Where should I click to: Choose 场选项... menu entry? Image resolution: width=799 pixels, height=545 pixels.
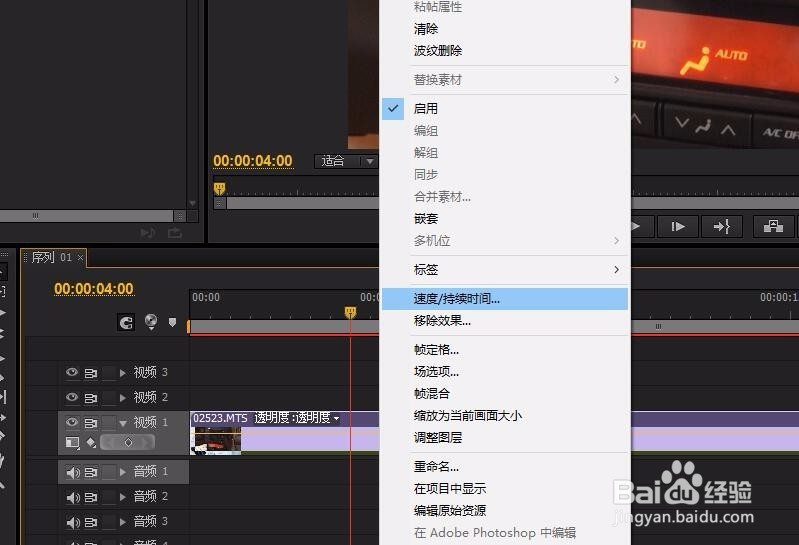tap(504, 371)
